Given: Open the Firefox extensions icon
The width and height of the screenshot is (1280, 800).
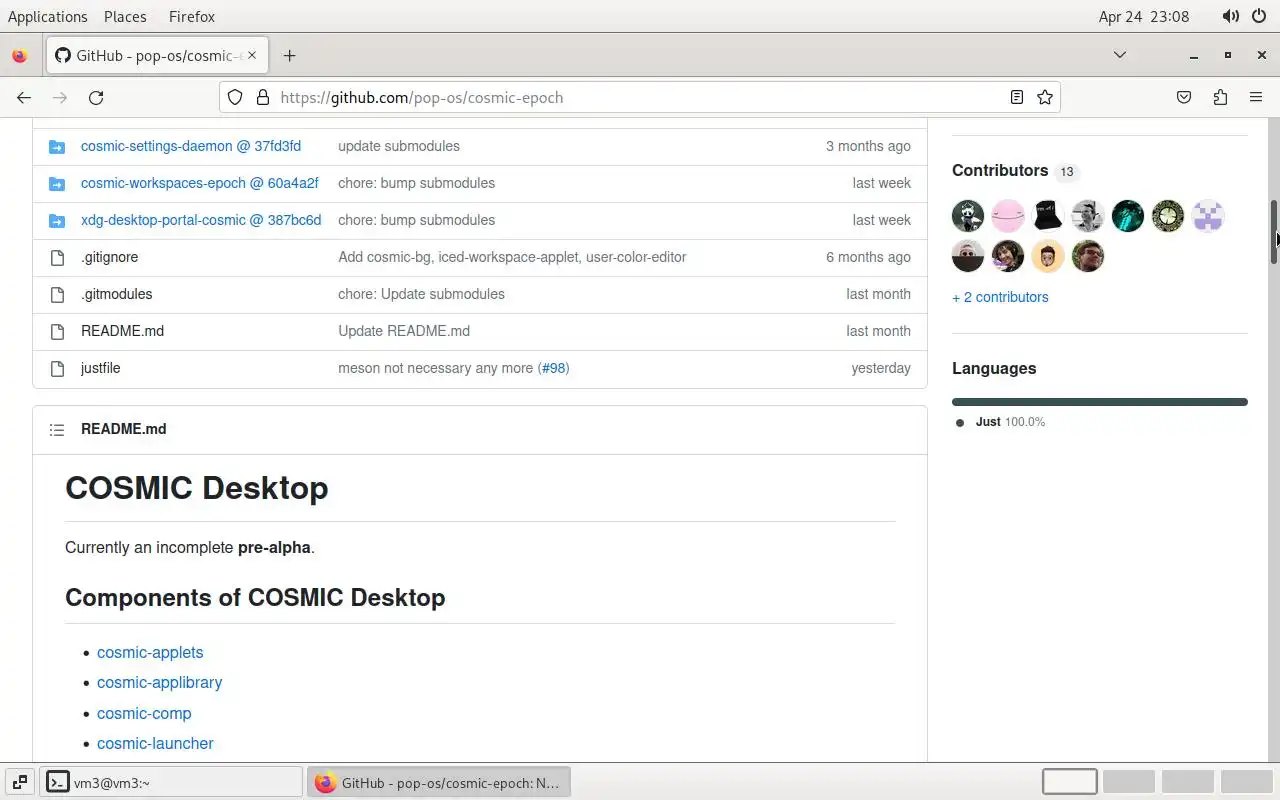Looking at the screenshot, I should click(x=1220, y=97).
